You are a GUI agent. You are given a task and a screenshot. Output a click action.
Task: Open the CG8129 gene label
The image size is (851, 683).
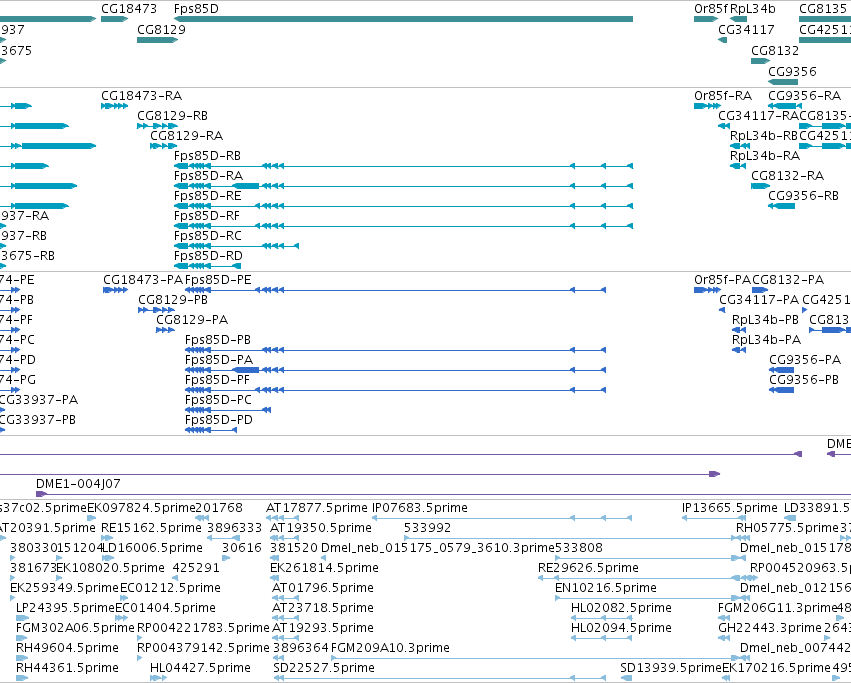tap(161, 29)
